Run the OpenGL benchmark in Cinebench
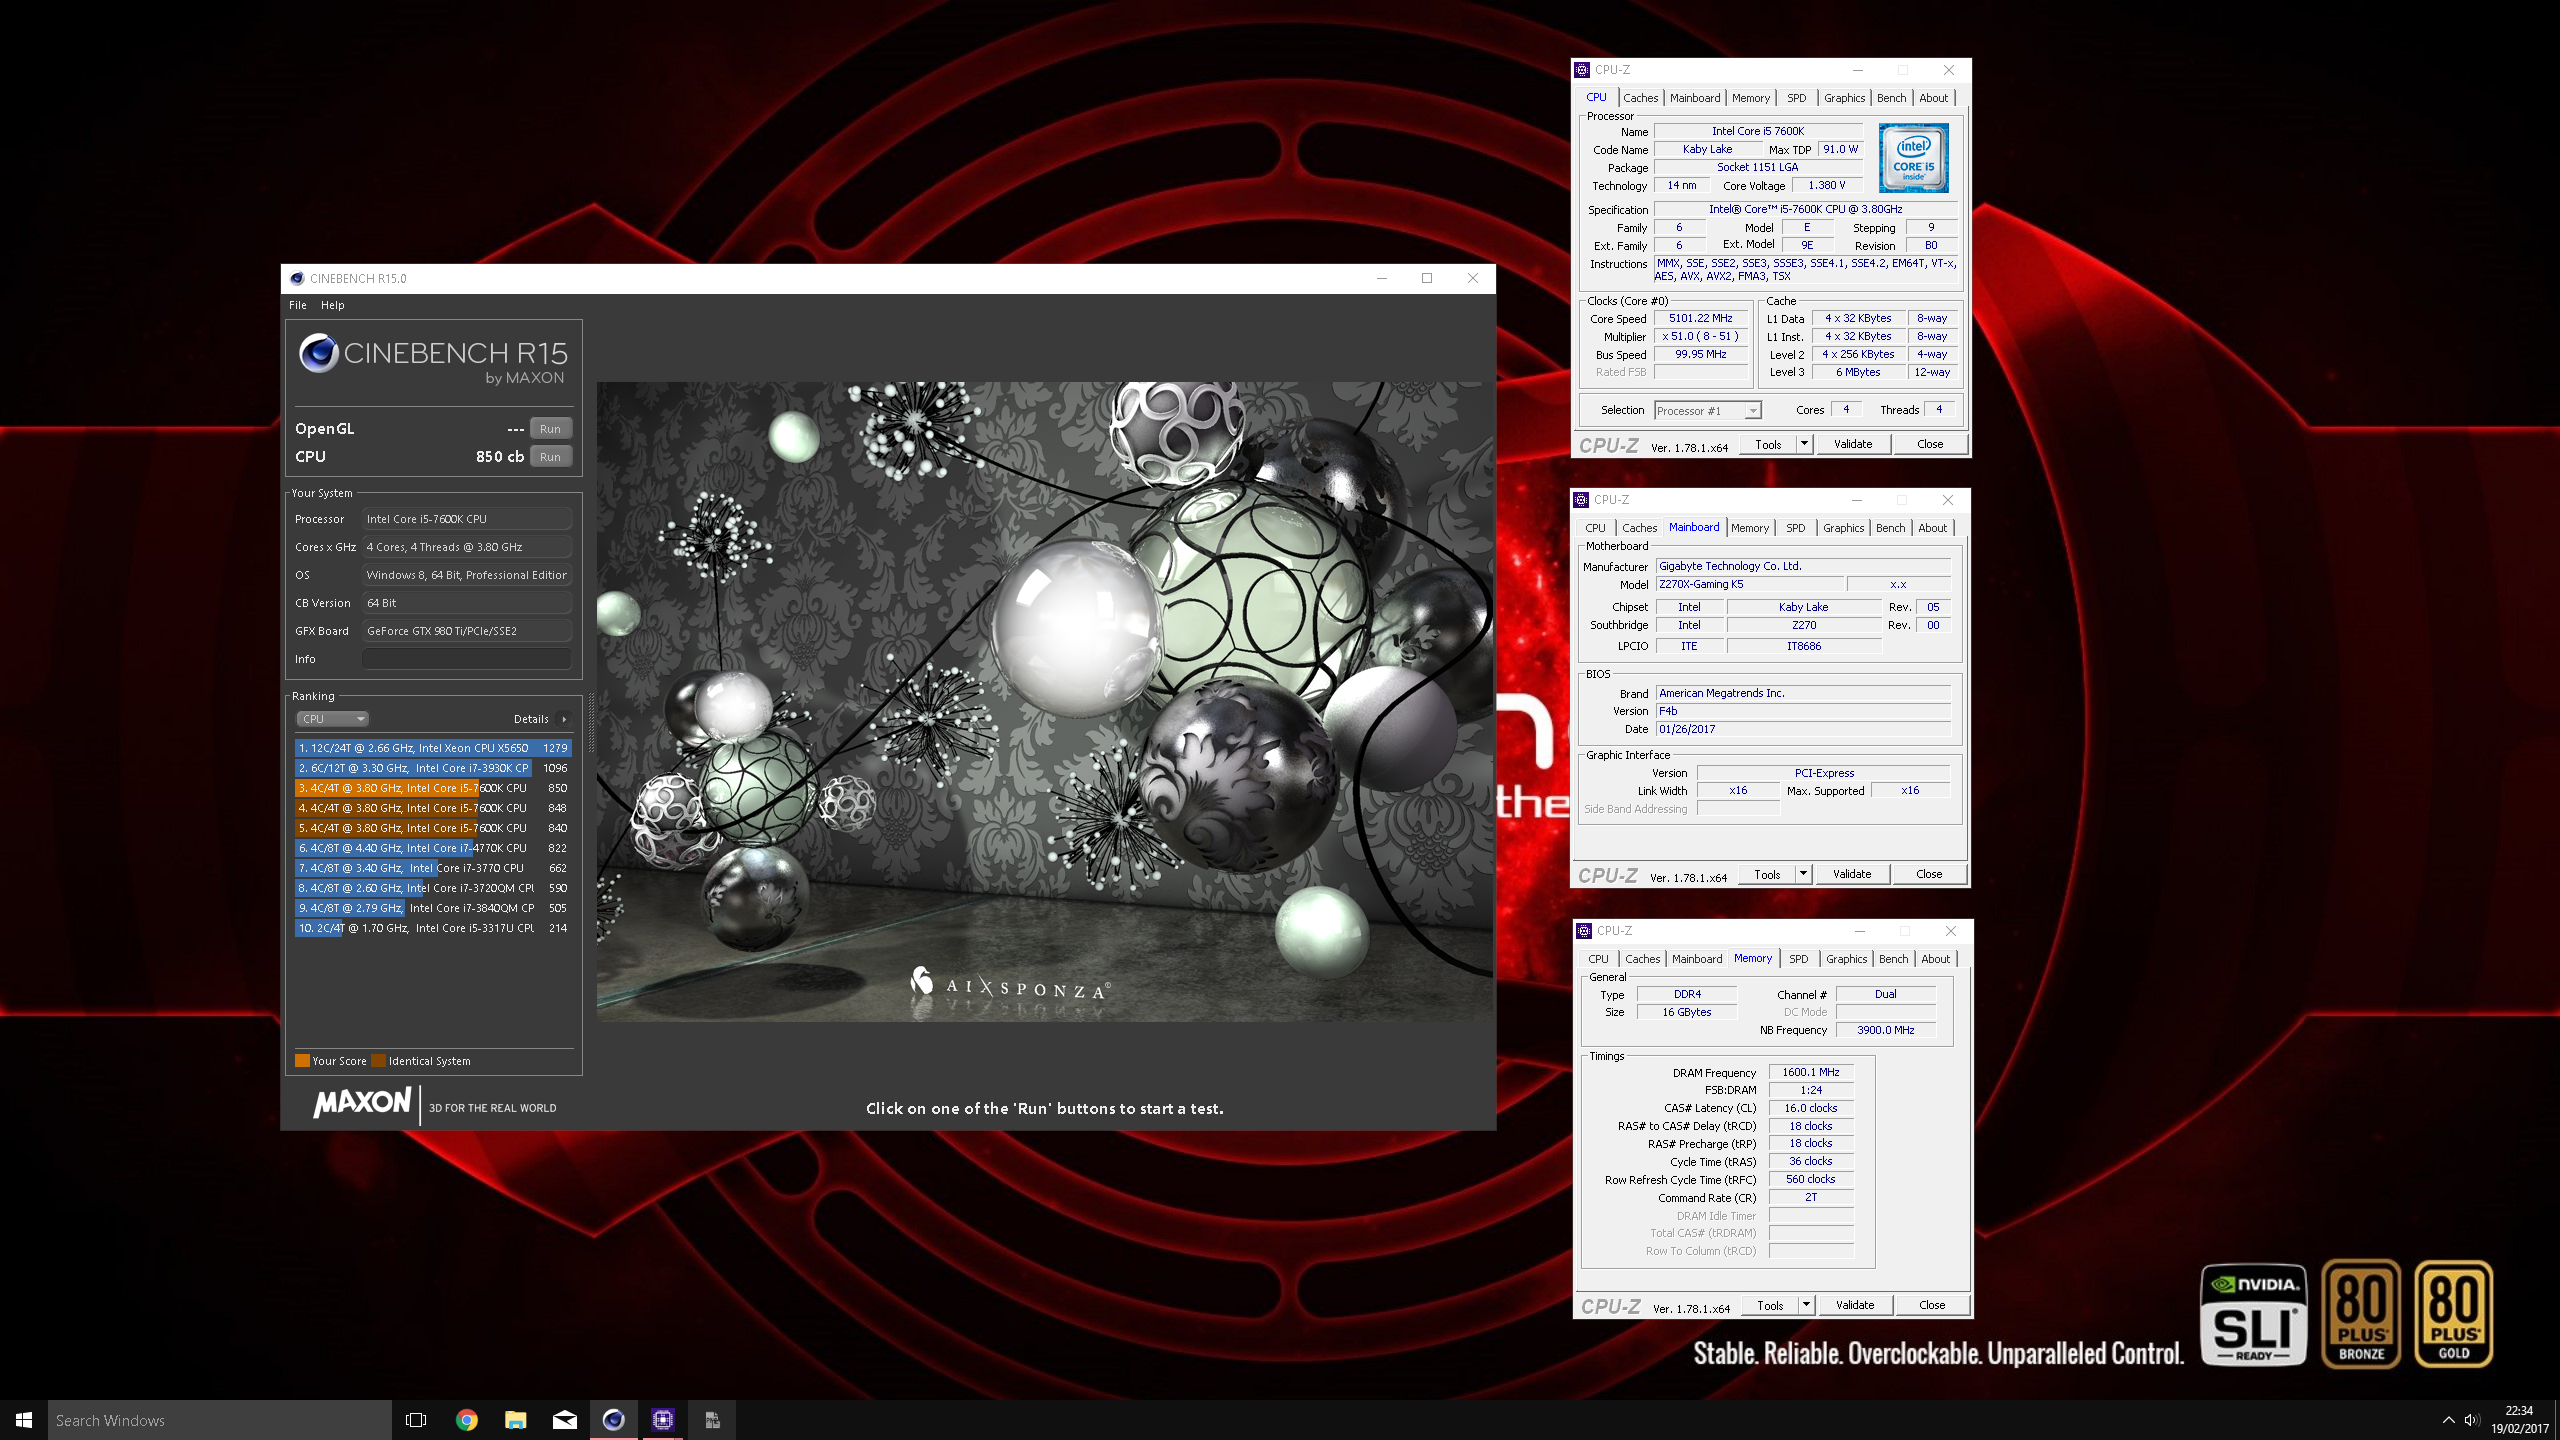This screenshot has width=2560, height=1440. [550, 429]
